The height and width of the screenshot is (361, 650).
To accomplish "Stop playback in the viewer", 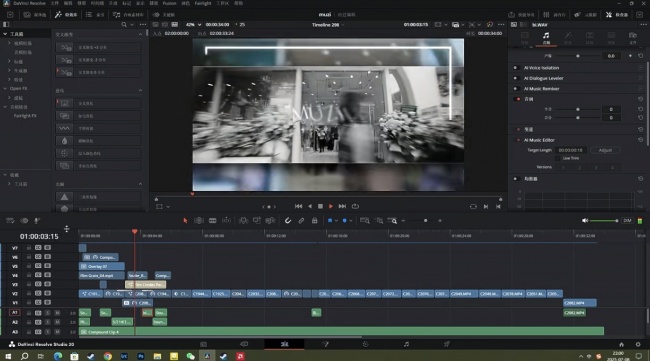I will coord(320,206).
